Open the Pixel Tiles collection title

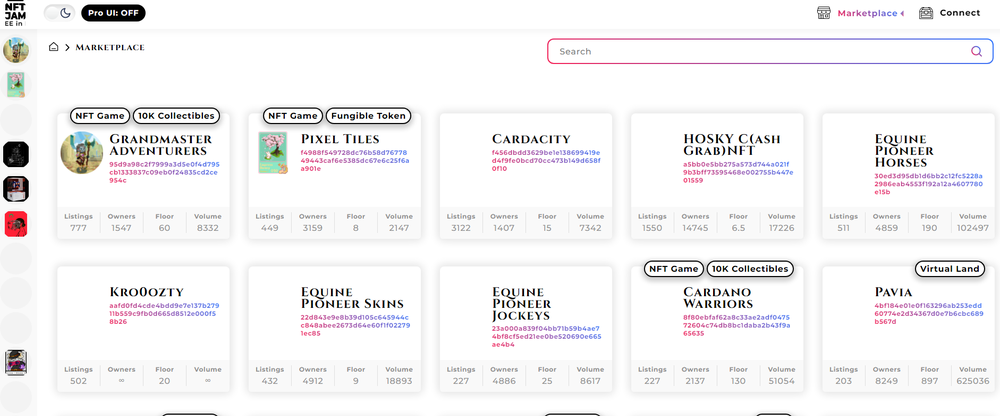pyautogui.click(x=340, y=139)
